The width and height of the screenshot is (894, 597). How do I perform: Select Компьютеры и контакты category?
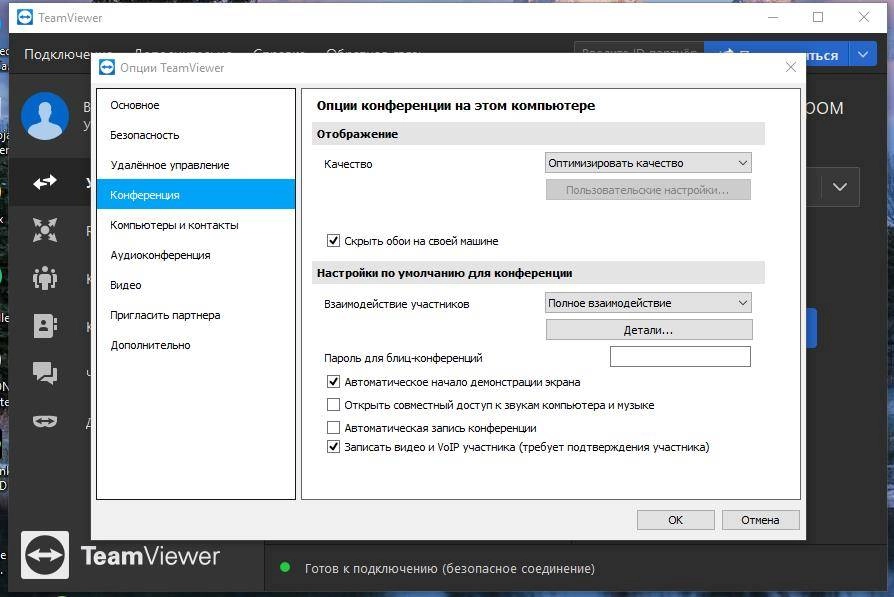tap(196, 225)
